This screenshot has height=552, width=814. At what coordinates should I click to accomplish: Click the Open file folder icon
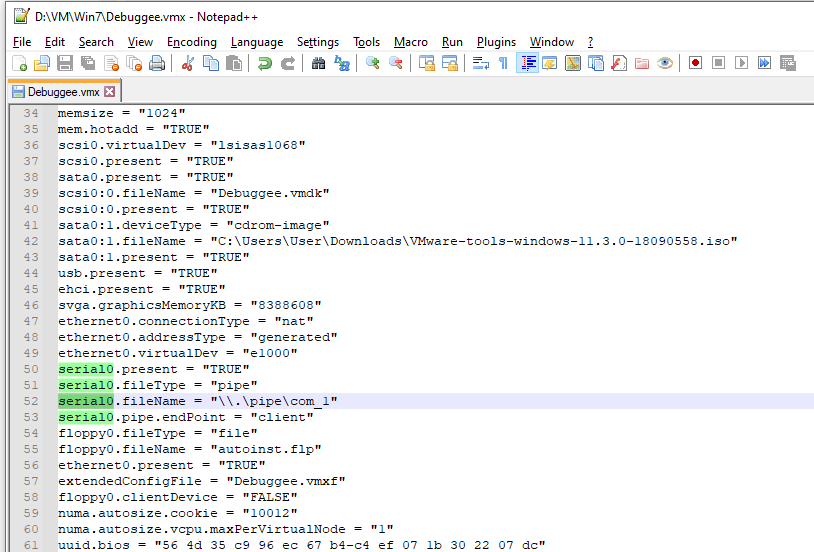pos(42,63)
